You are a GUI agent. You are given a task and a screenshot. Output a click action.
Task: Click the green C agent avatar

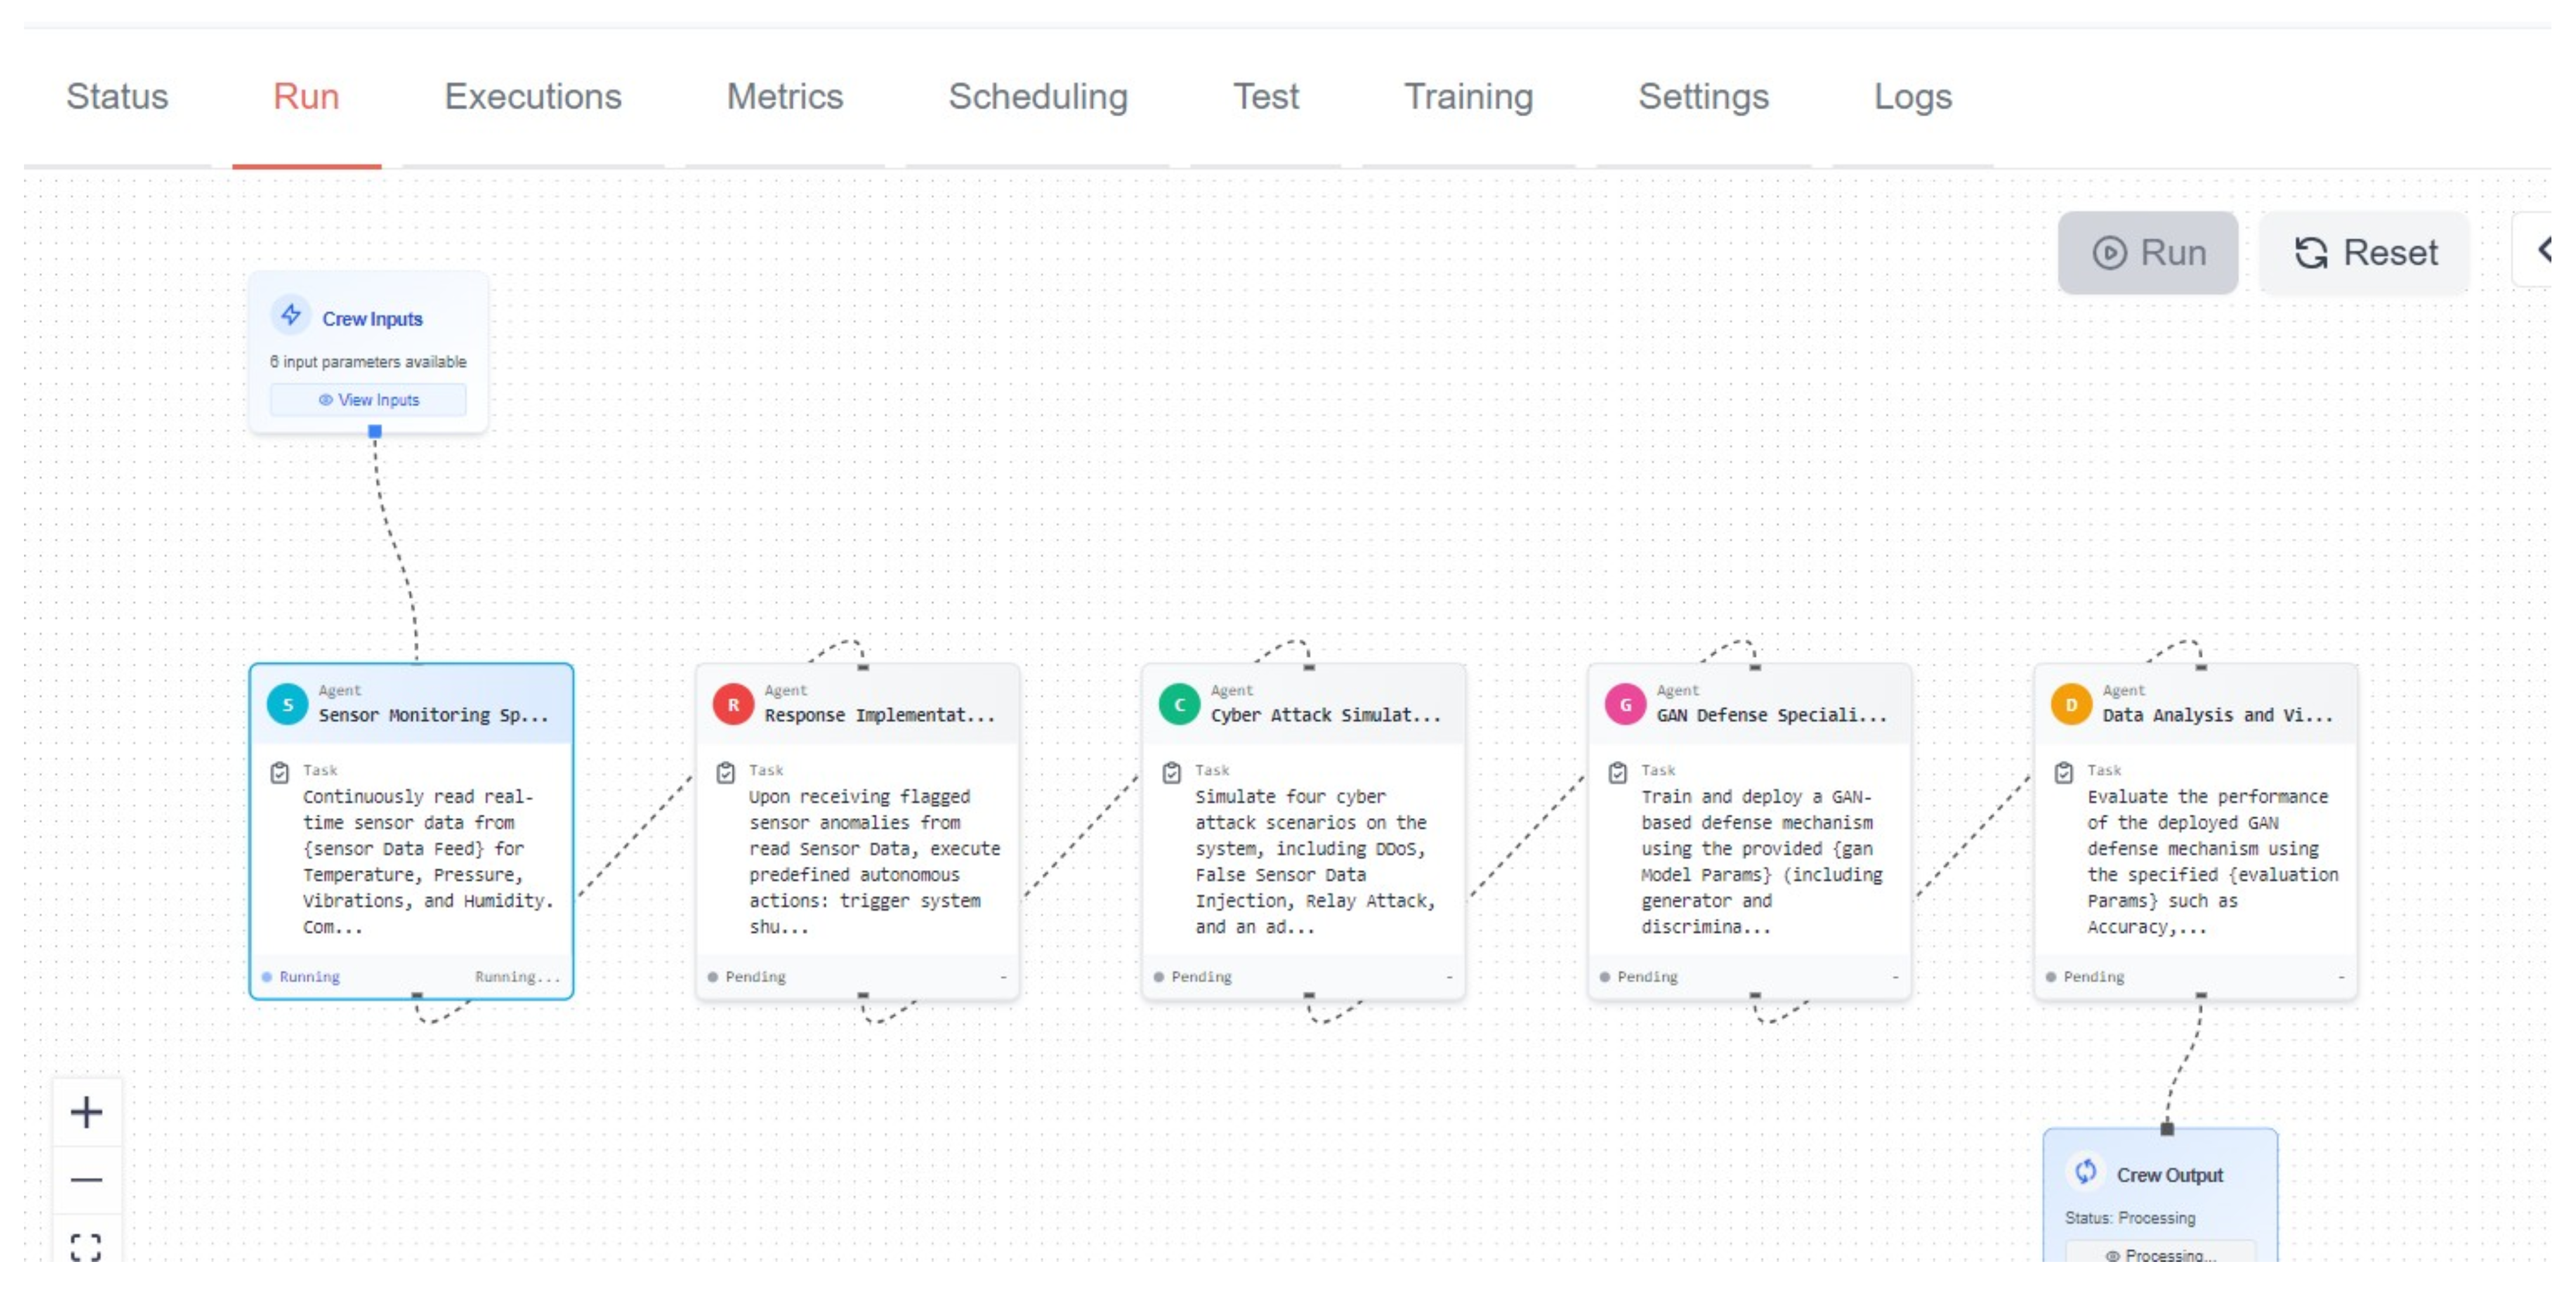coord(1179,704)
